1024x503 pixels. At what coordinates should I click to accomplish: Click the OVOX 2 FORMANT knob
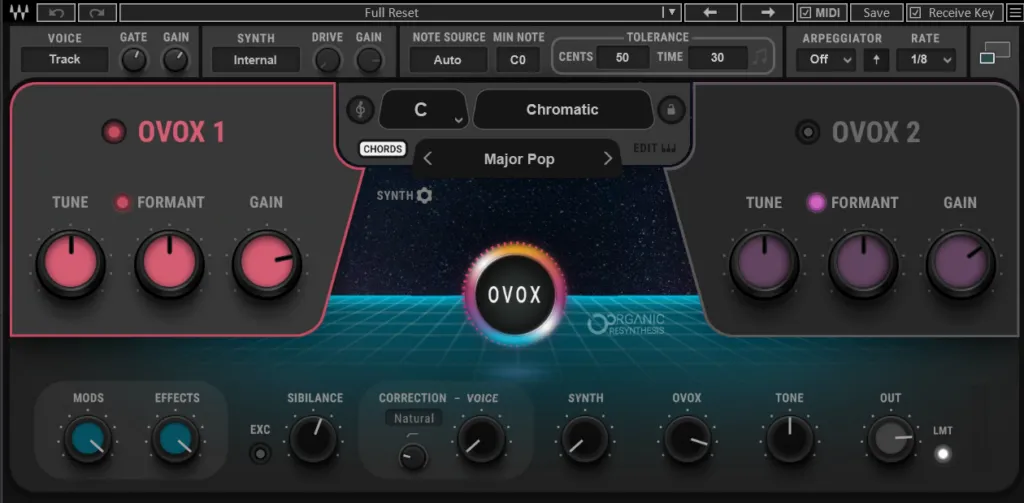pyautogui.click(x=863, y=264)
